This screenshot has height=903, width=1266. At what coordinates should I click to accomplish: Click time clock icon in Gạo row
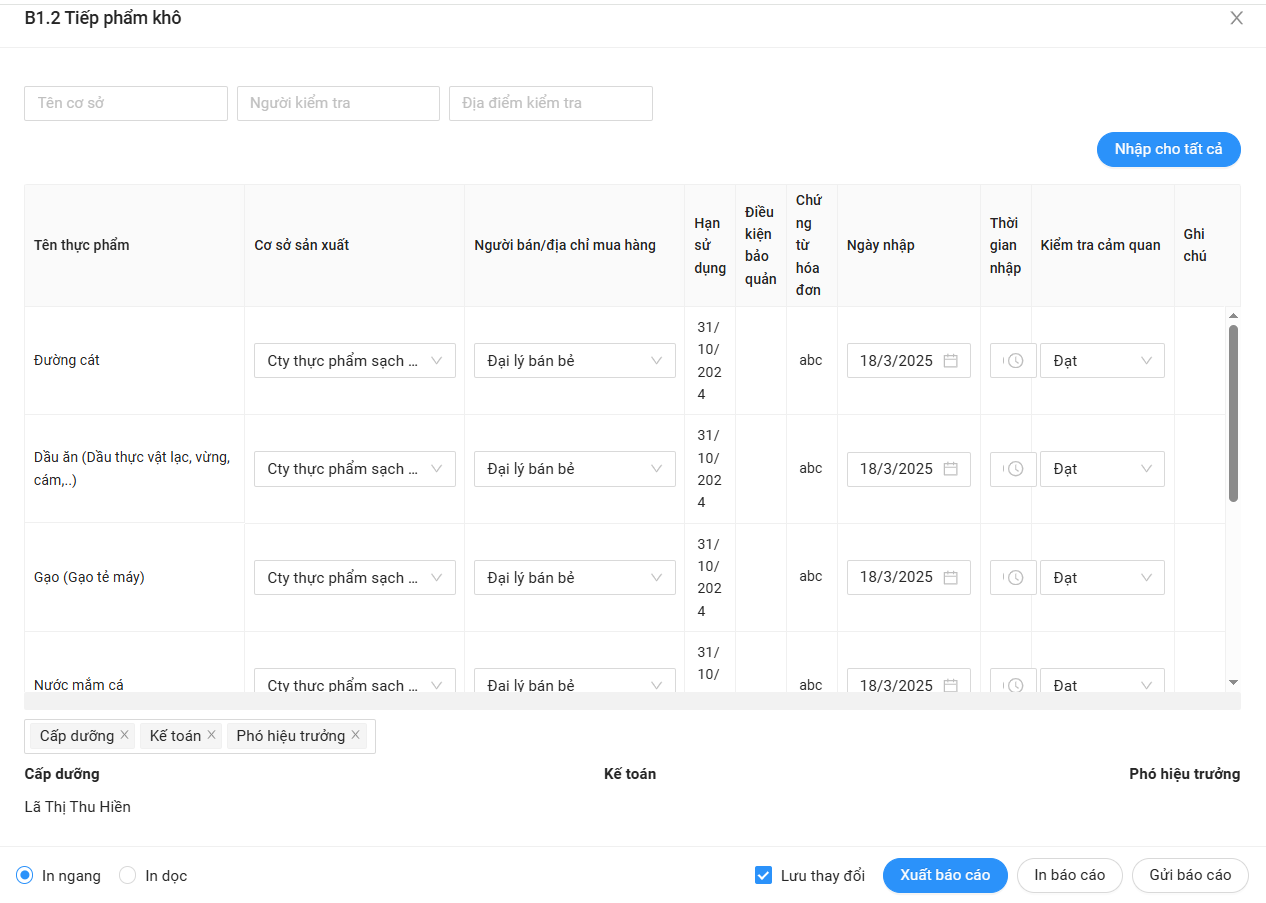1015,578
